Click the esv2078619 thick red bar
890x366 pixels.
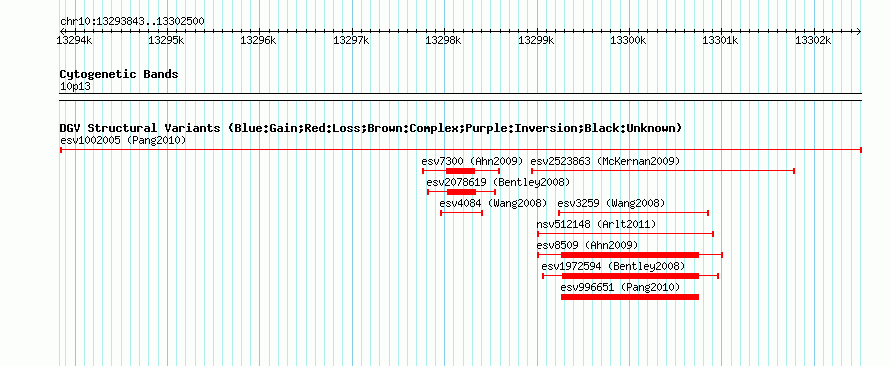[461, 192]
